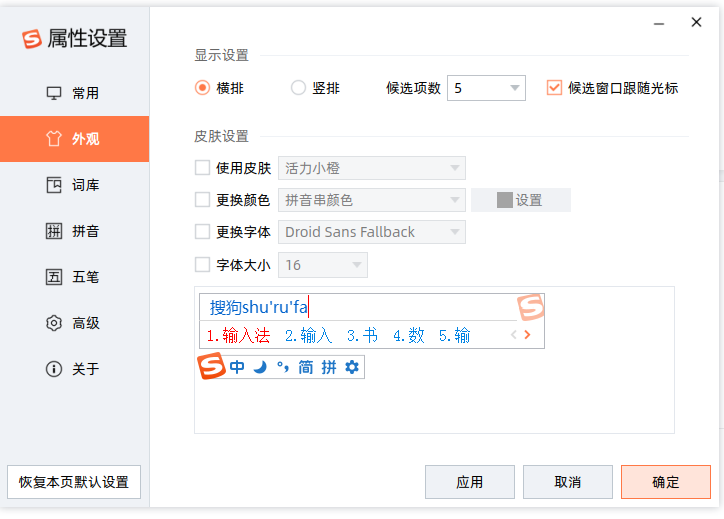Open the skin dropdown showing 活力小橙
724x519 pixels.
point(372,168)
